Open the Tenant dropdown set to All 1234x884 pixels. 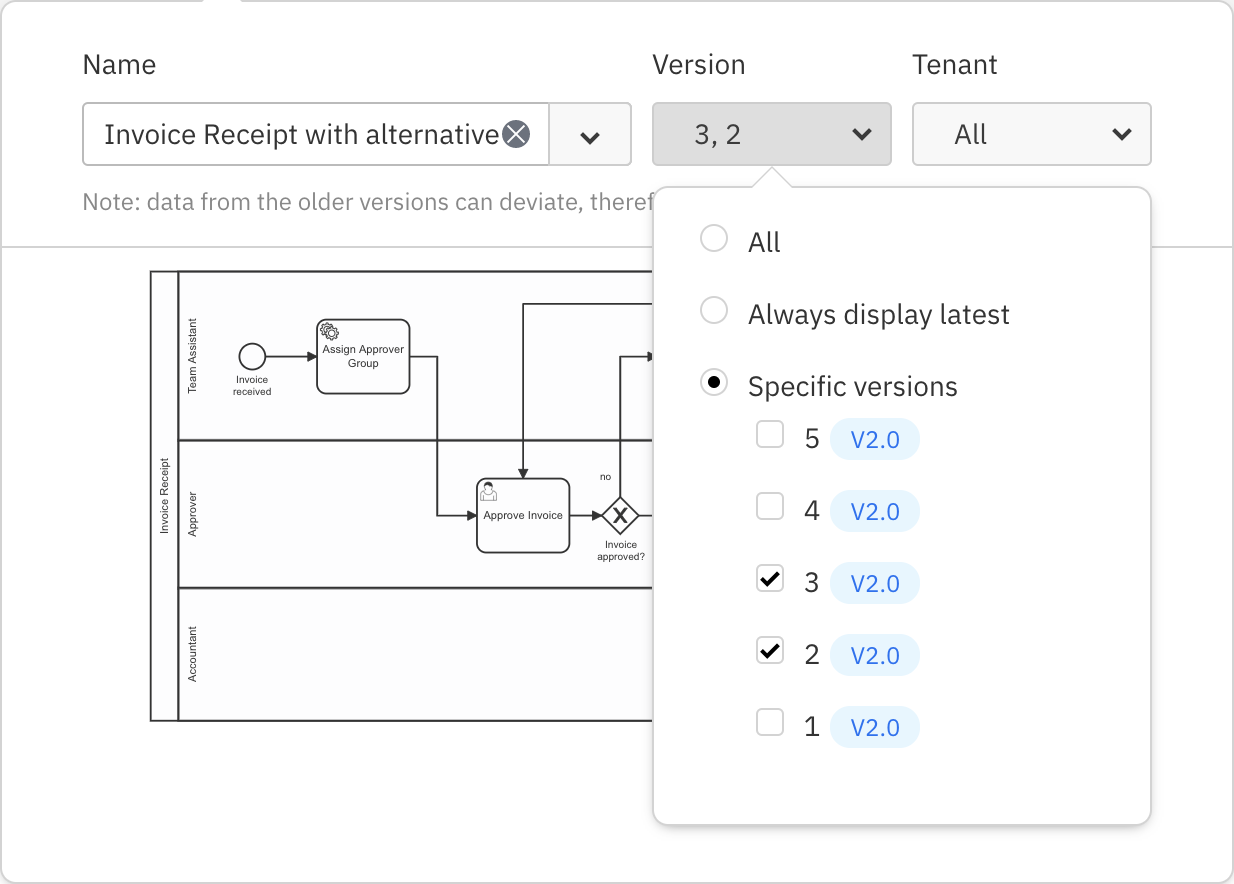coord(1031,135)
